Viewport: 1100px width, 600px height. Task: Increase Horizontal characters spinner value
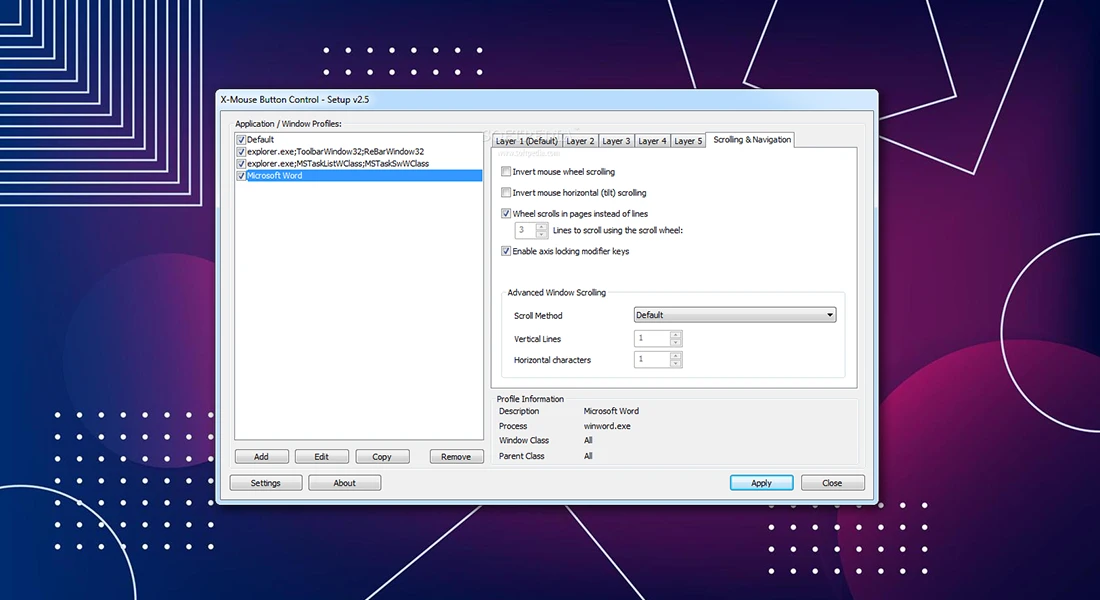click(676, 356)
